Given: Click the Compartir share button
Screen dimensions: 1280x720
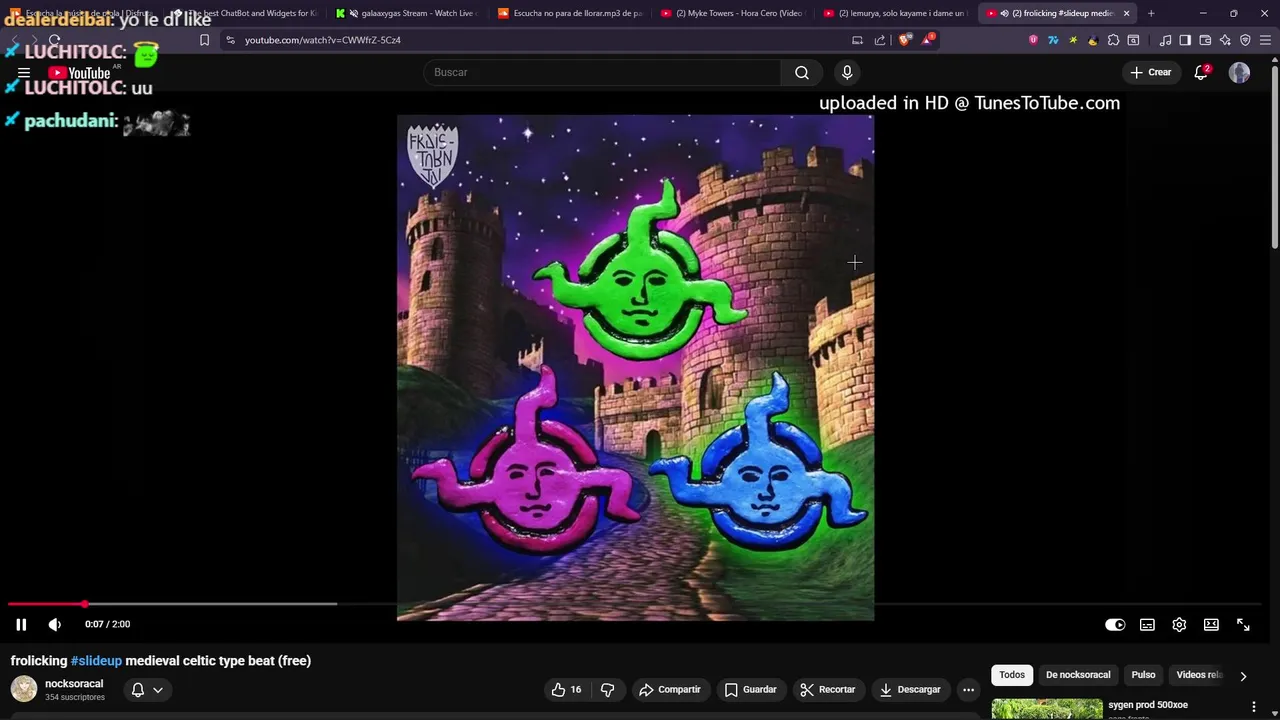Looking at the screenshot, I should click(x=669, y=689).
